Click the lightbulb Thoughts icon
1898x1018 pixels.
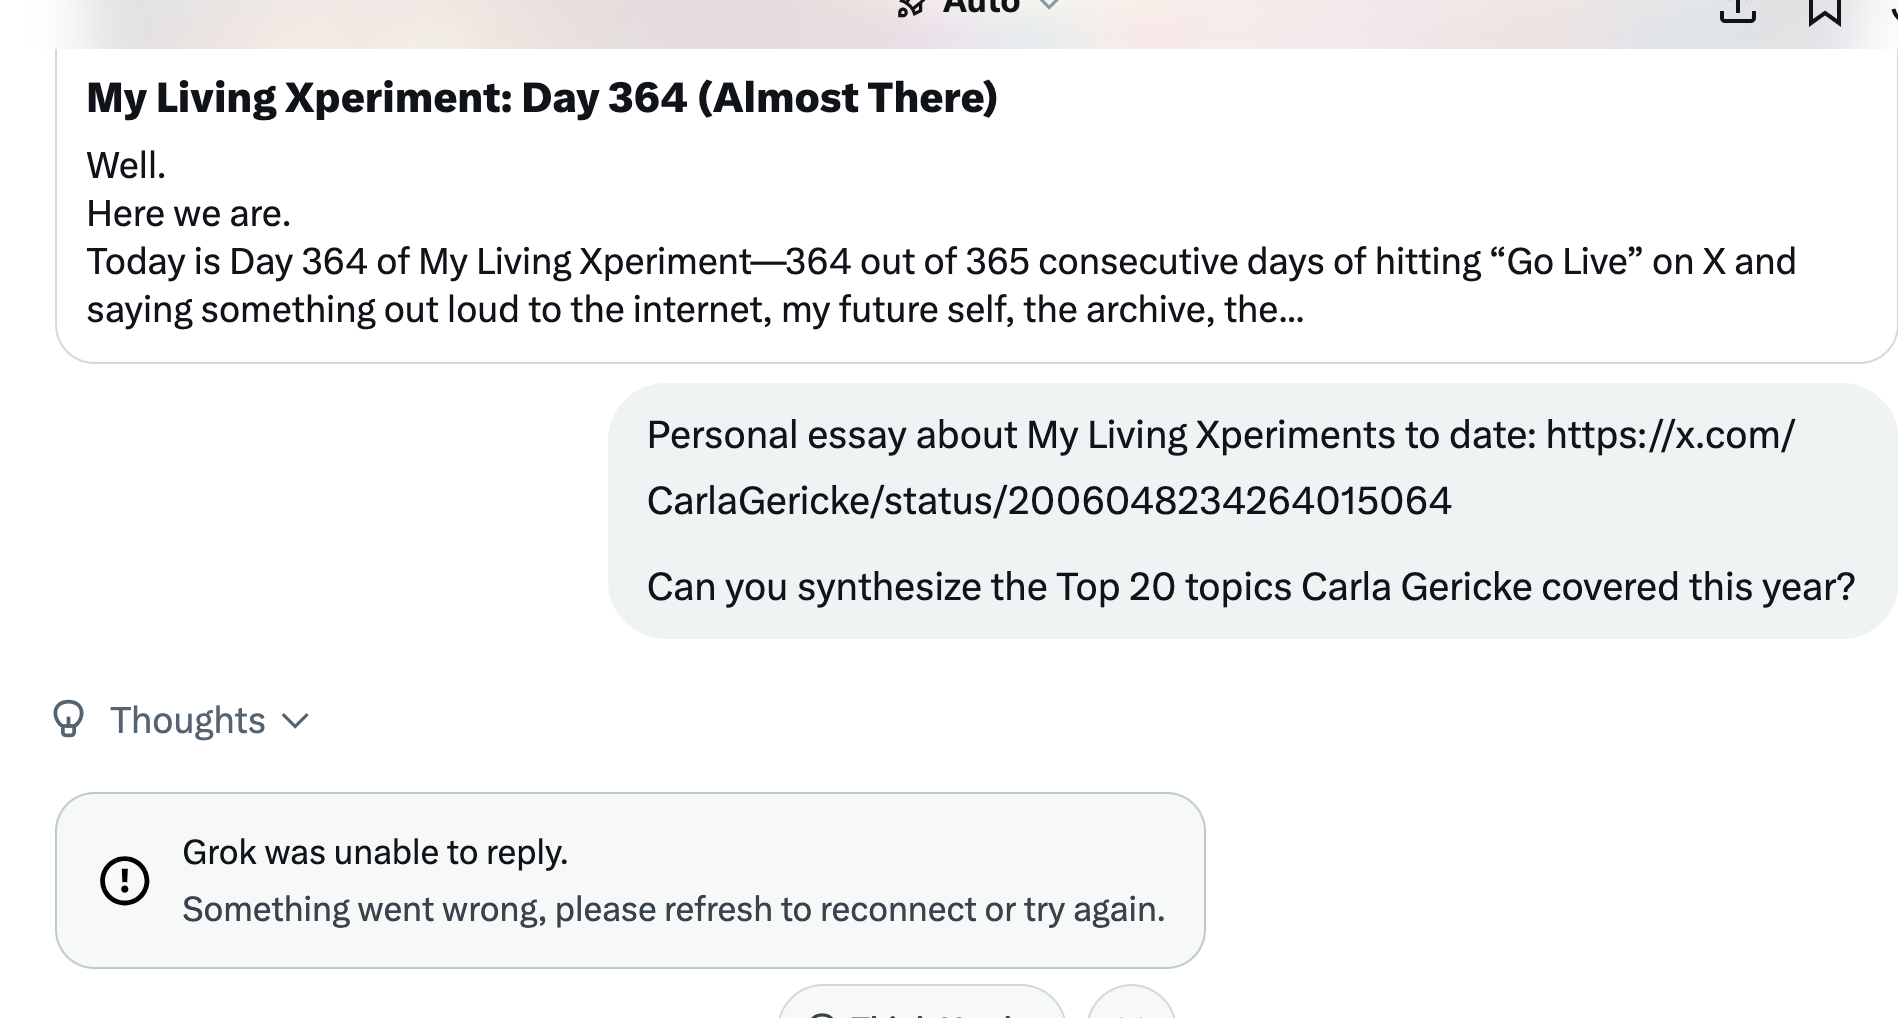coord(68,719)
